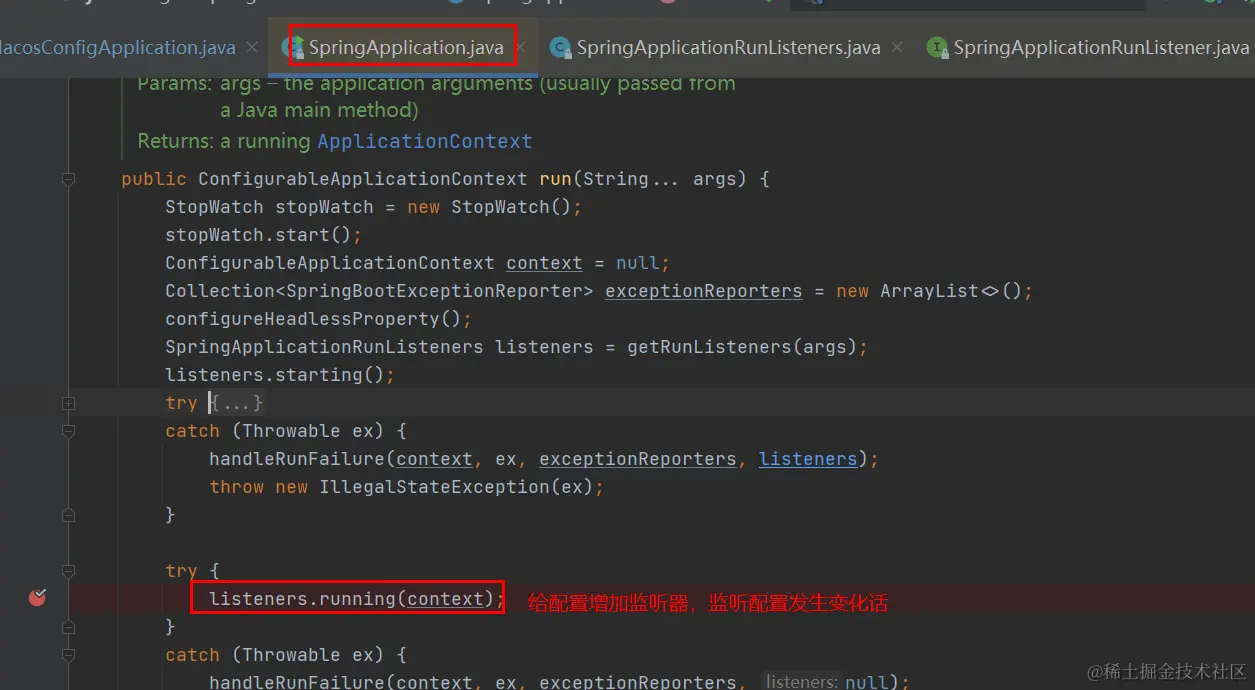Screen dimensions: 1255x690
Task: Click the run method name in signature
Action: 555,179
